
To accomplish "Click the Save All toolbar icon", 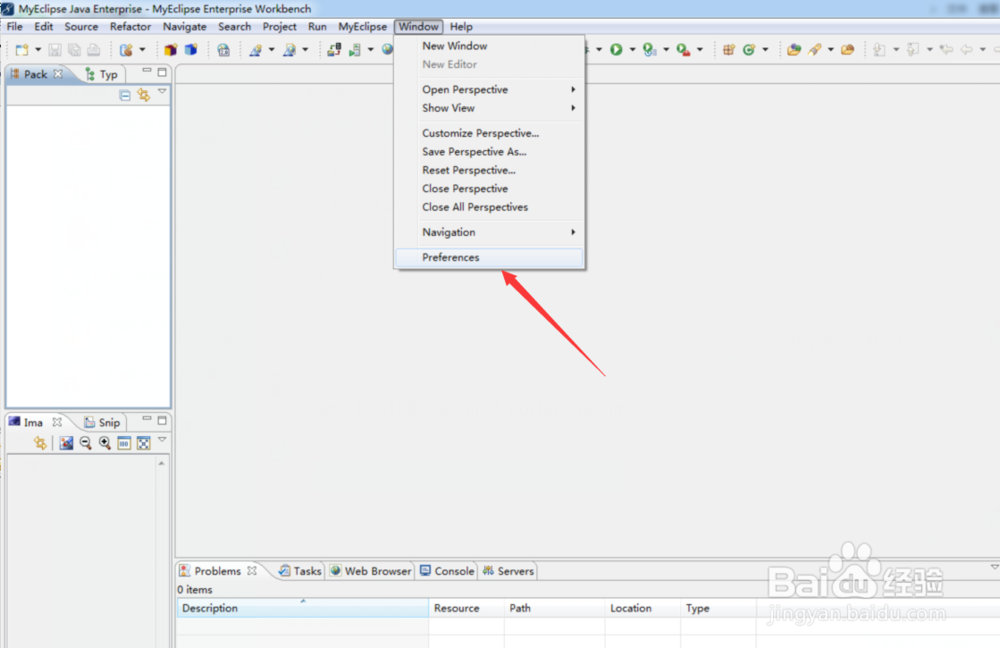I will tap(74, 50).
